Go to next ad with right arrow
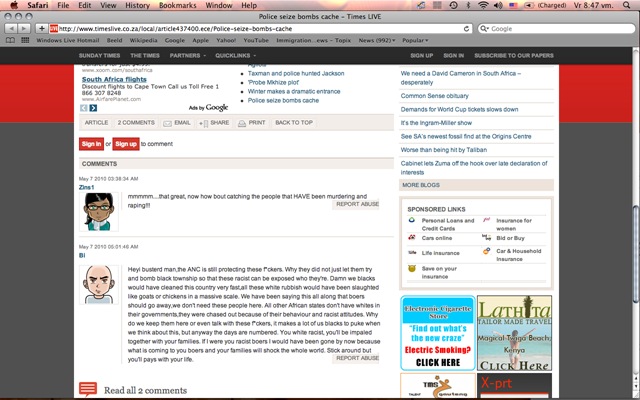The height and width of the screenshot is (400, 640). [x=93, y=108]
